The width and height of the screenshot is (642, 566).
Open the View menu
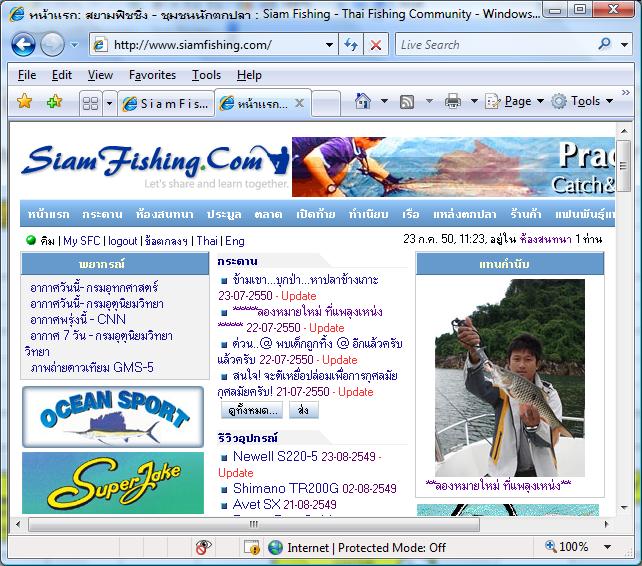(x=100, y=75)
